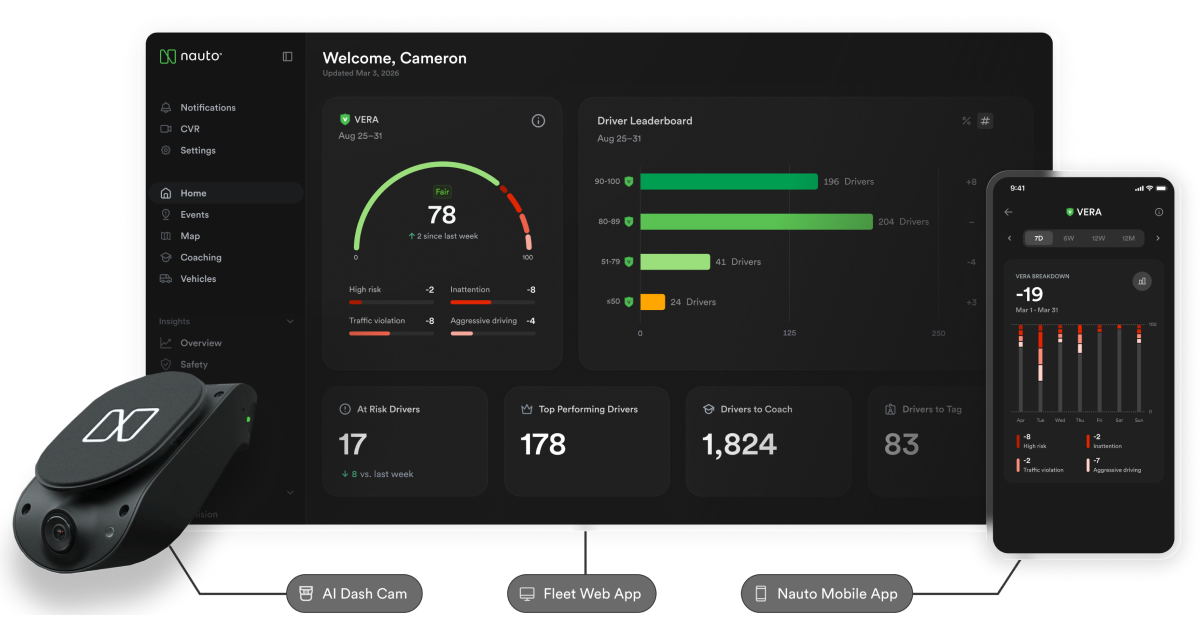This screenshot has height=630, width=1200.
Task: Click the Top Performing Drivers count 178
Action: point(543,444)
